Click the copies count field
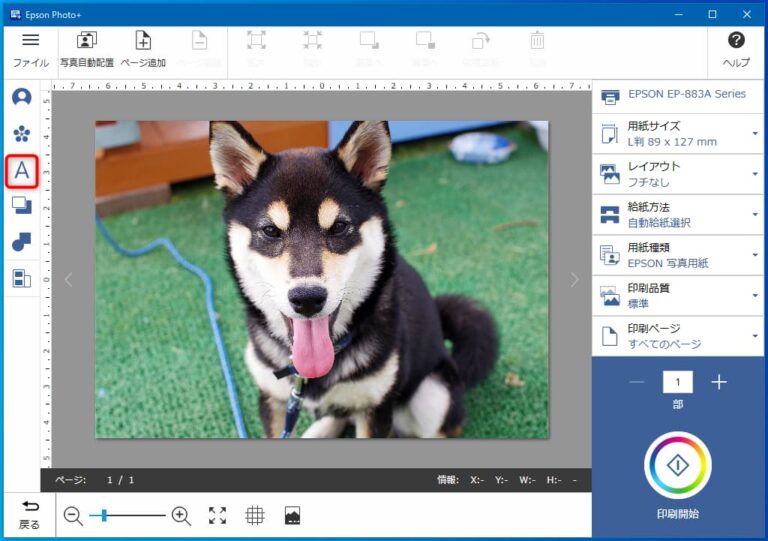This screenshot has height=541, width=768. pos(678,382)
